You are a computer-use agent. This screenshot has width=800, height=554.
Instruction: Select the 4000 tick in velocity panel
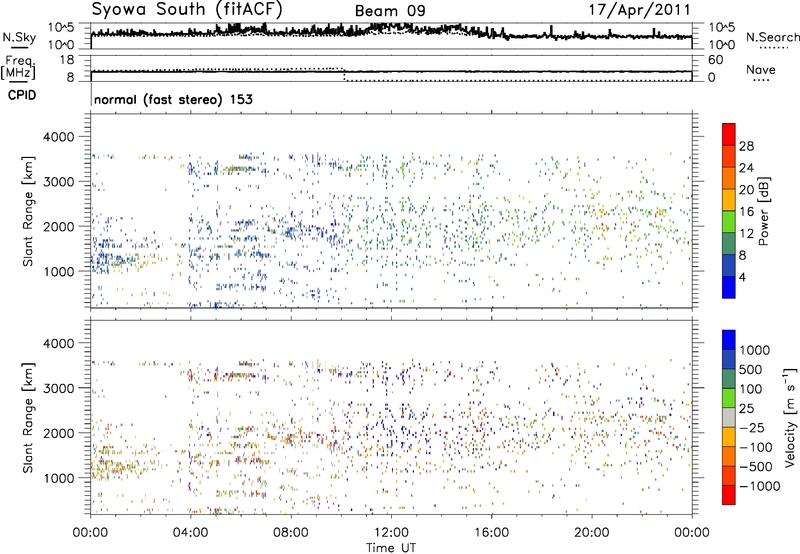(58, 343)
